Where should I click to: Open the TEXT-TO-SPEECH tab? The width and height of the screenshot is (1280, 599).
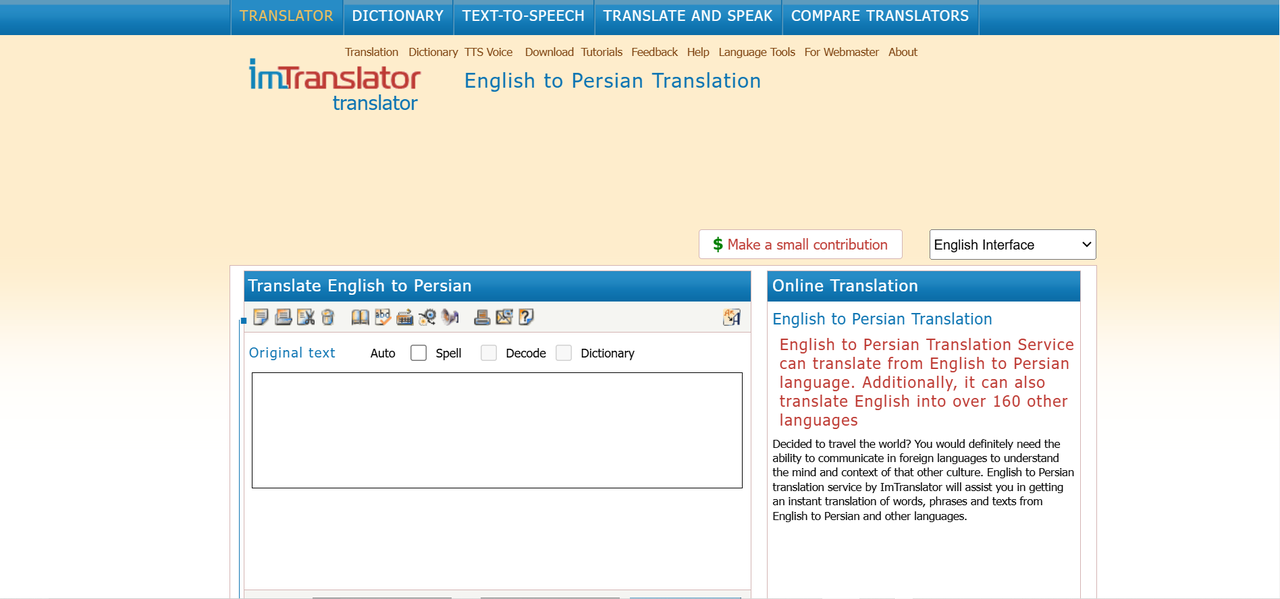click(x=523, y=17)
